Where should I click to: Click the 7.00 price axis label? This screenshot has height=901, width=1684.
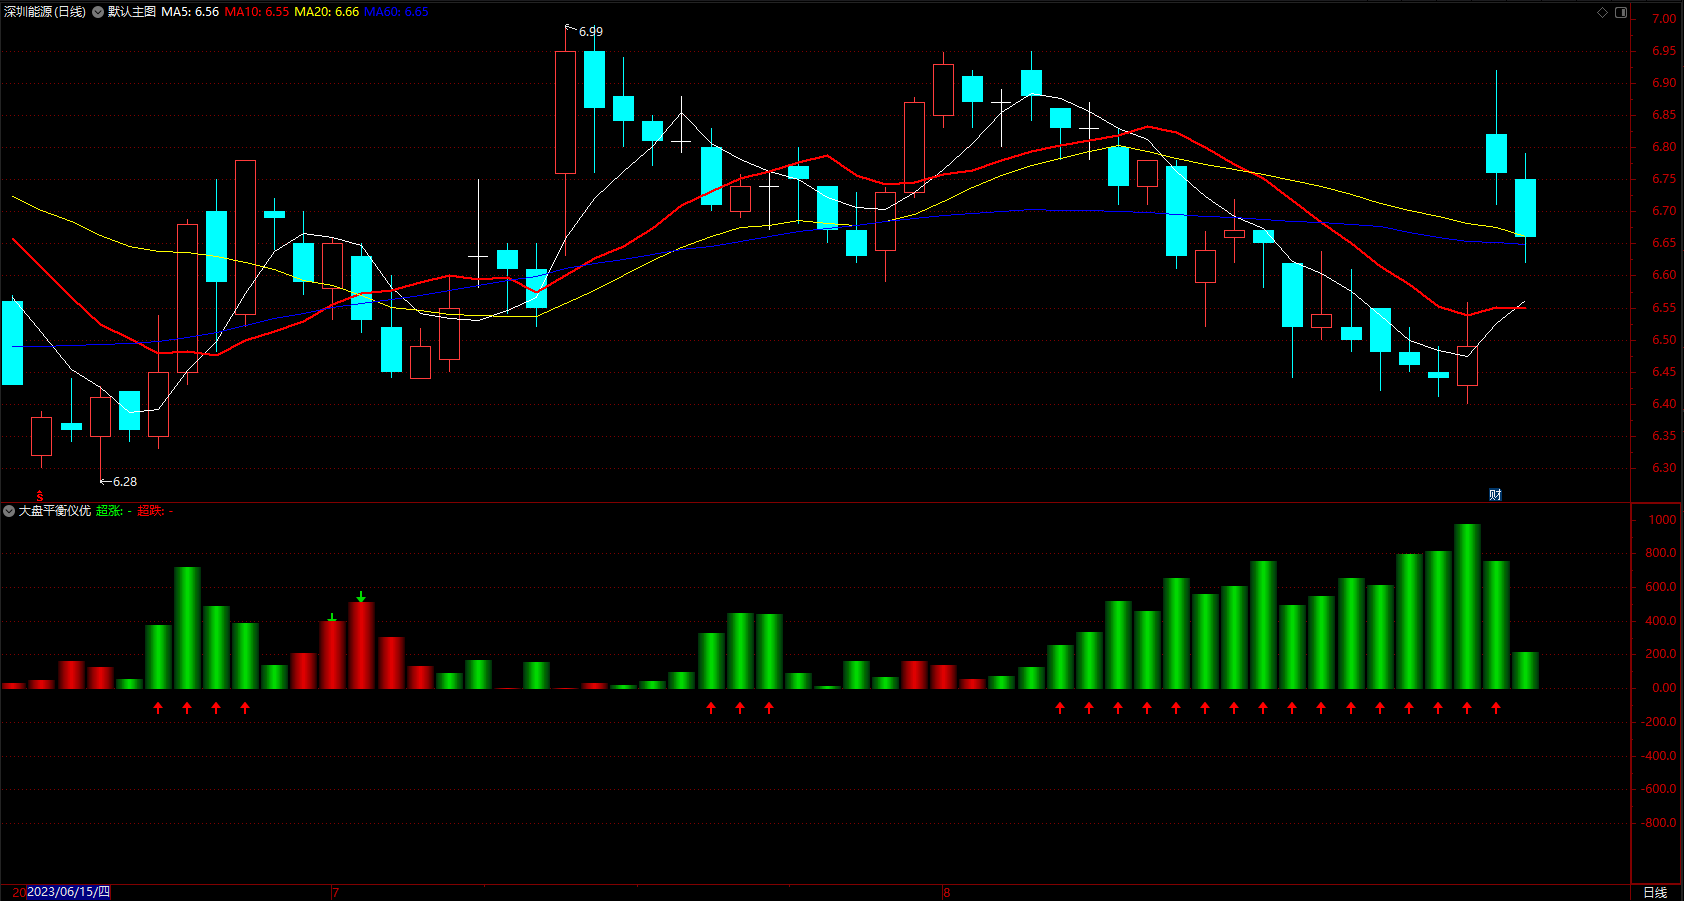click(1664, 19)
